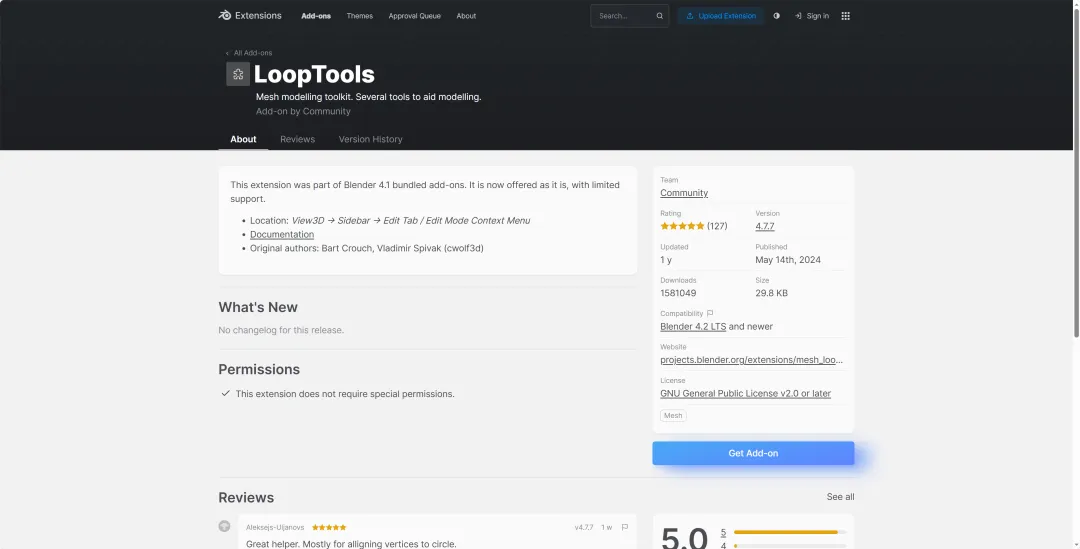
Task: Click See all reviews link
Action: click(x=840, y=497)
